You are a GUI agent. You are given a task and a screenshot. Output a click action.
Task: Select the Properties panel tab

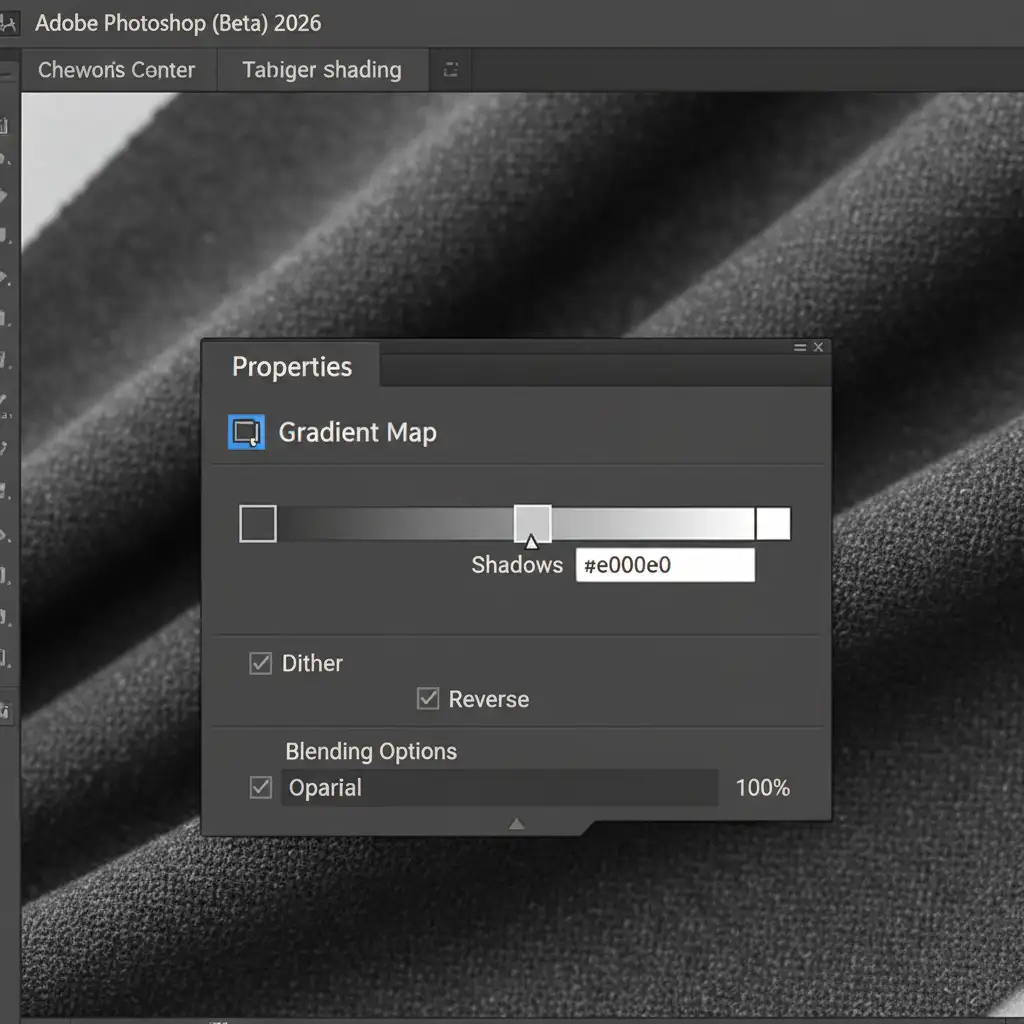[292, 367]
